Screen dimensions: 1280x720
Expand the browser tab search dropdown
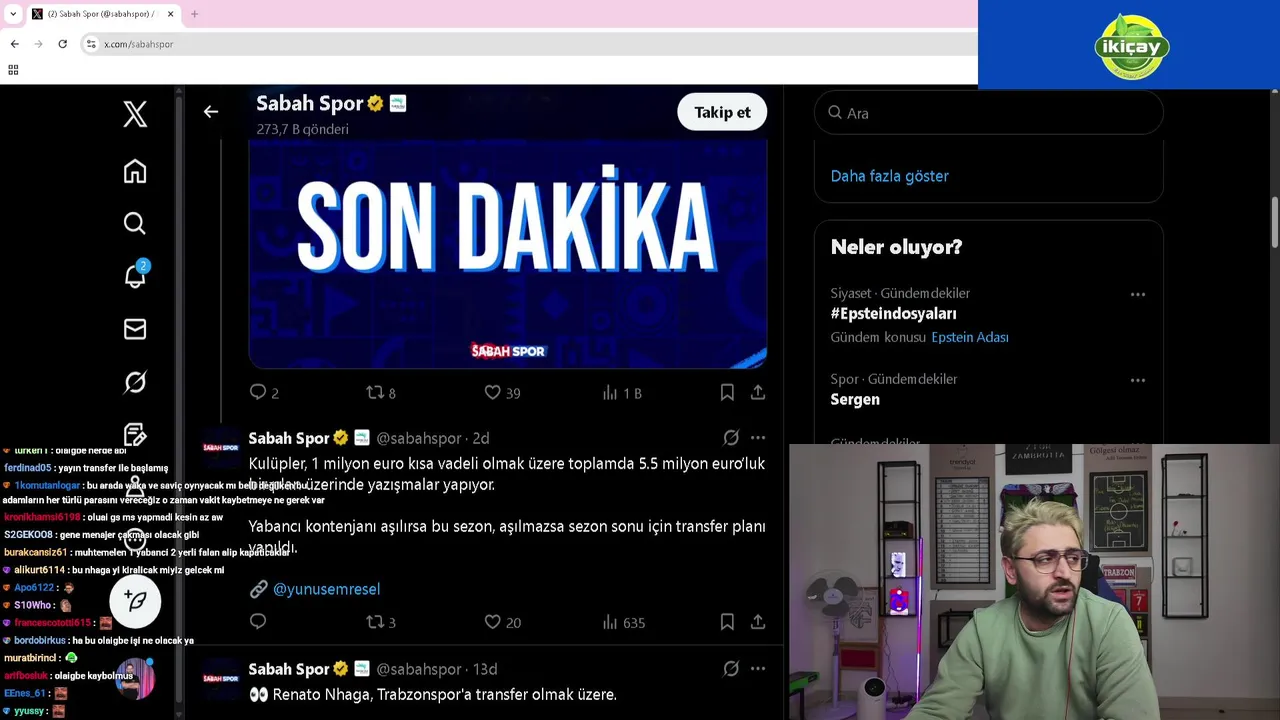13,14
